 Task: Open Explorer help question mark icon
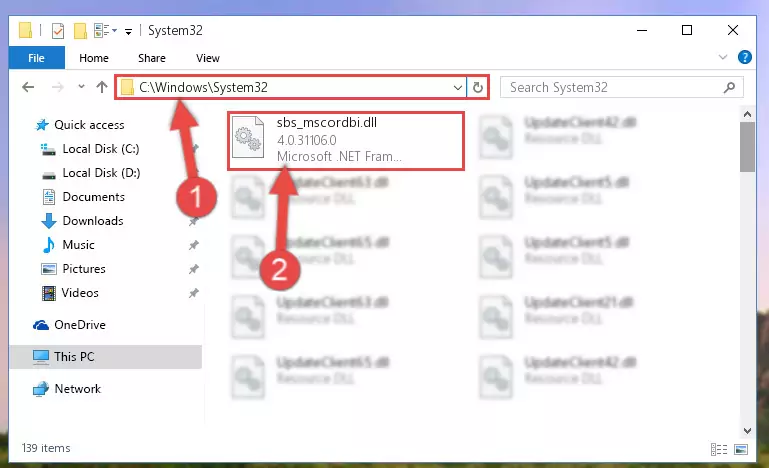coord(744,57)
